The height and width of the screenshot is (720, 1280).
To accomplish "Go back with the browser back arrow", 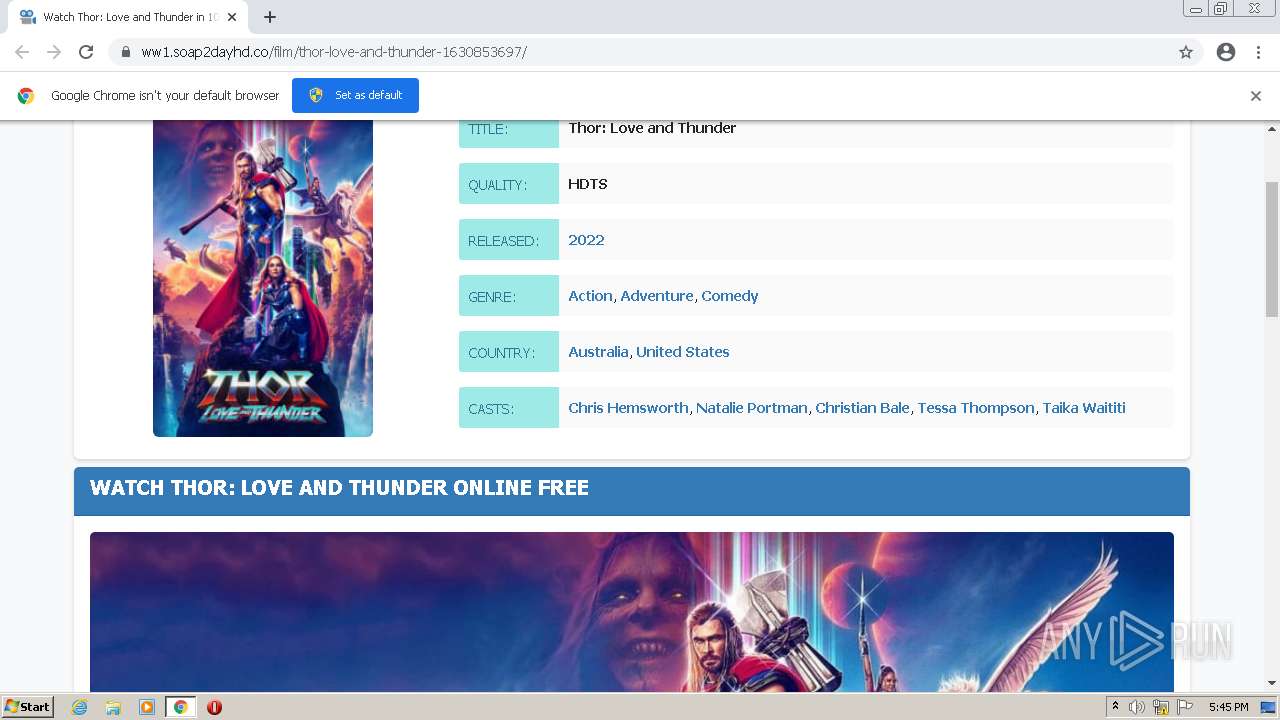I will pos(22,52).
